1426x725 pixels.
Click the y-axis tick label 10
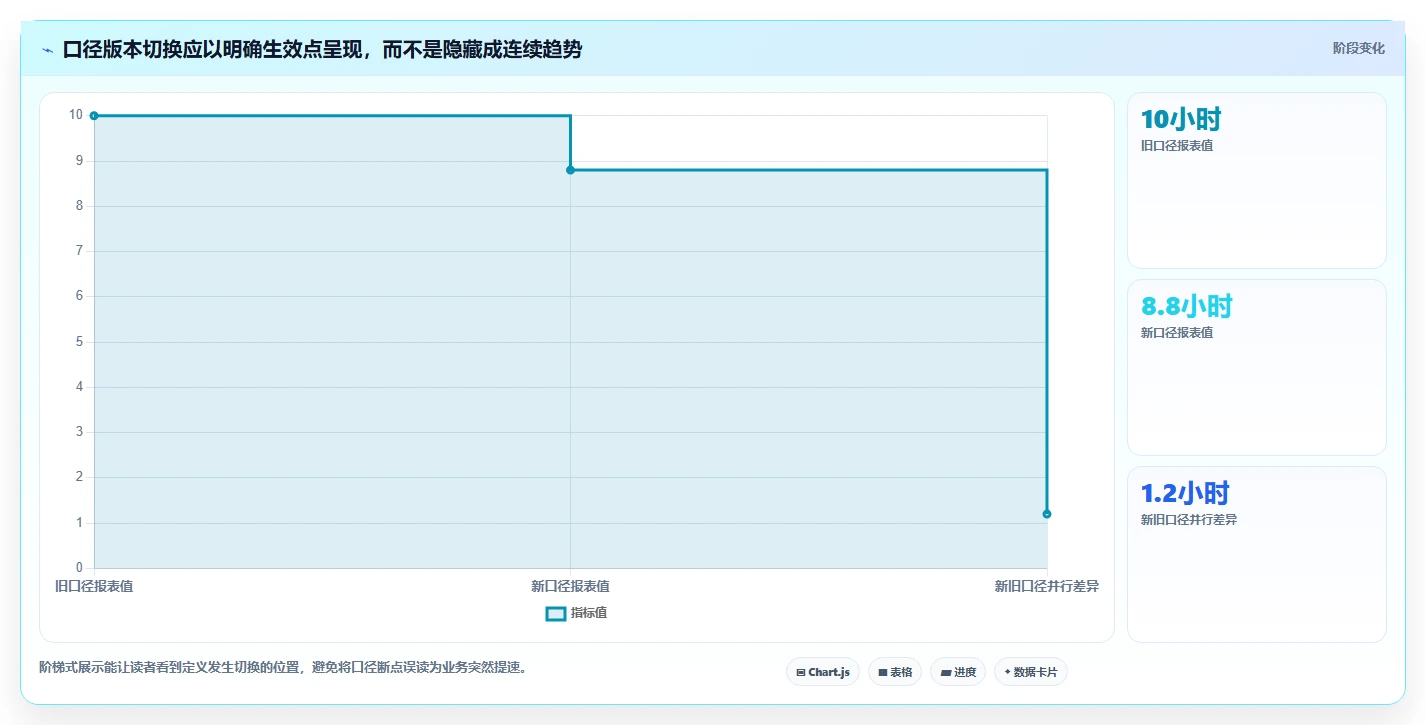click(76, 115)
